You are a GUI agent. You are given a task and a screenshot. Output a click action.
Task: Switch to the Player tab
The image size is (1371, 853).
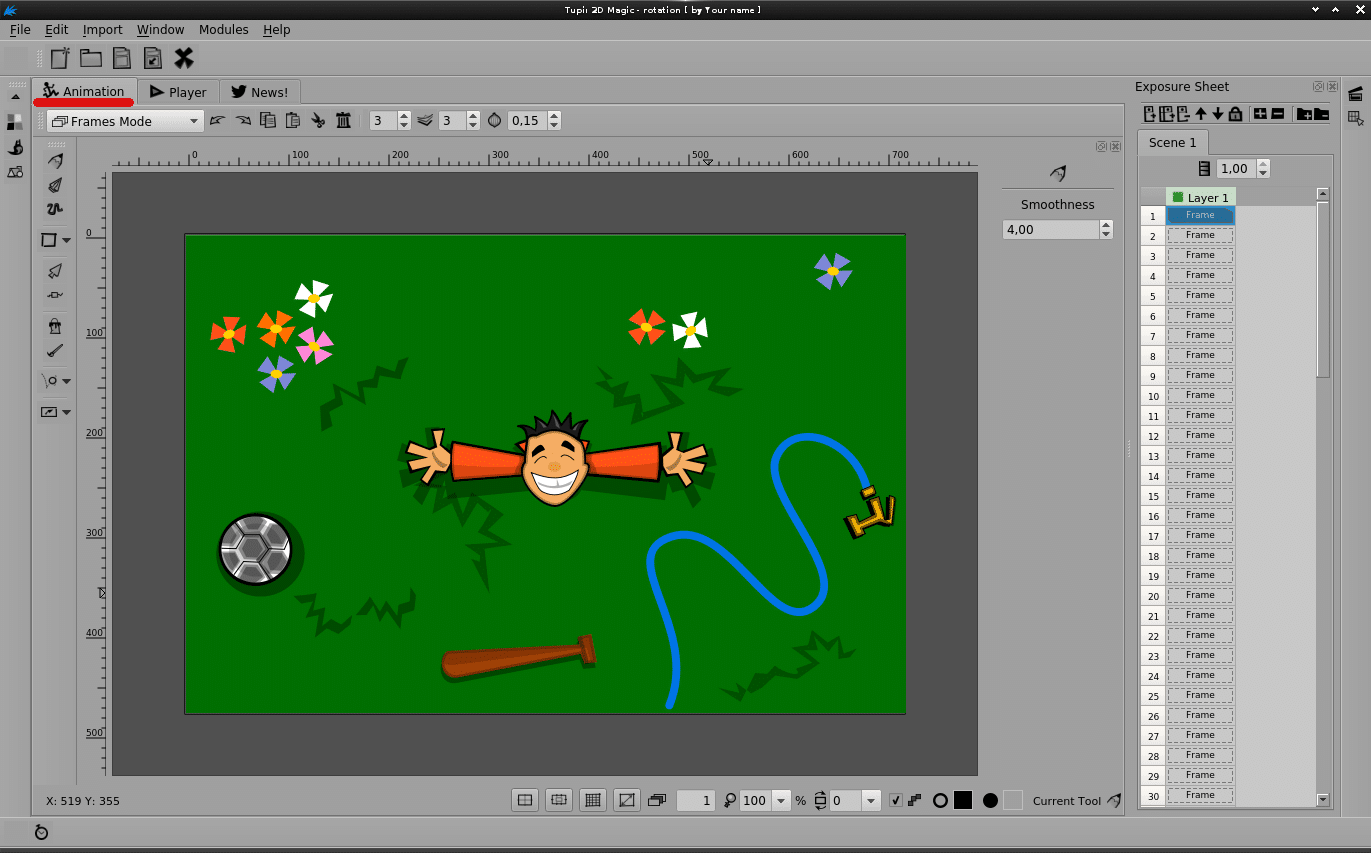(x=178, y=92)
